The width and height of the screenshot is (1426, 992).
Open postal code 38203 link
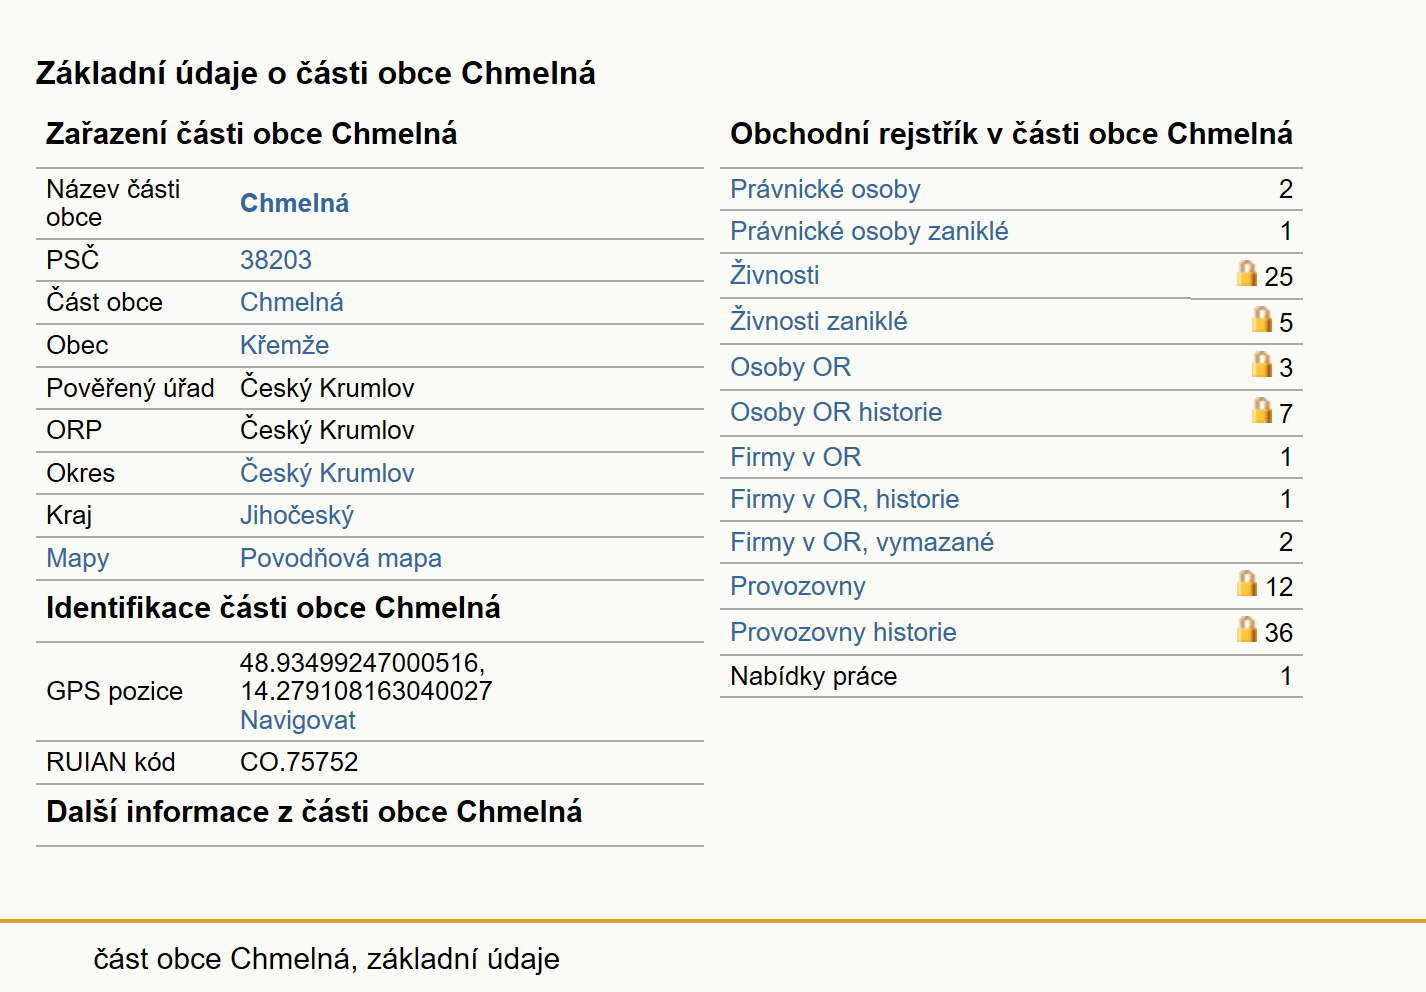pyautogui.click(x=275, y=260)
